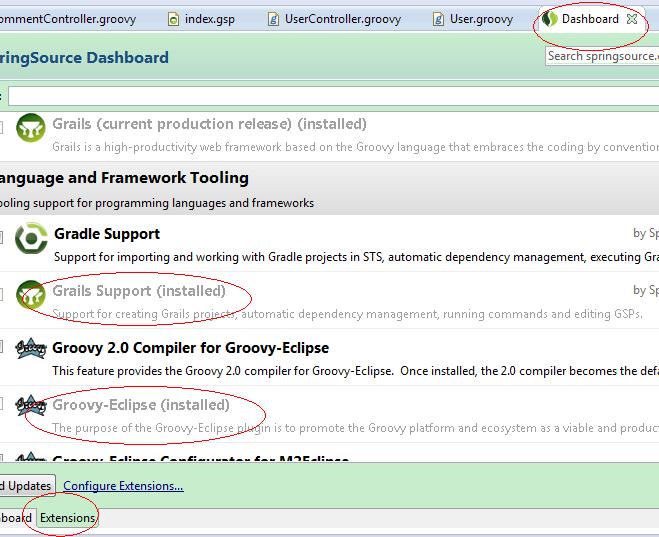Click the tooling support subtitle text
Viewport: 659px width, 537px height.
coord(157,203)
